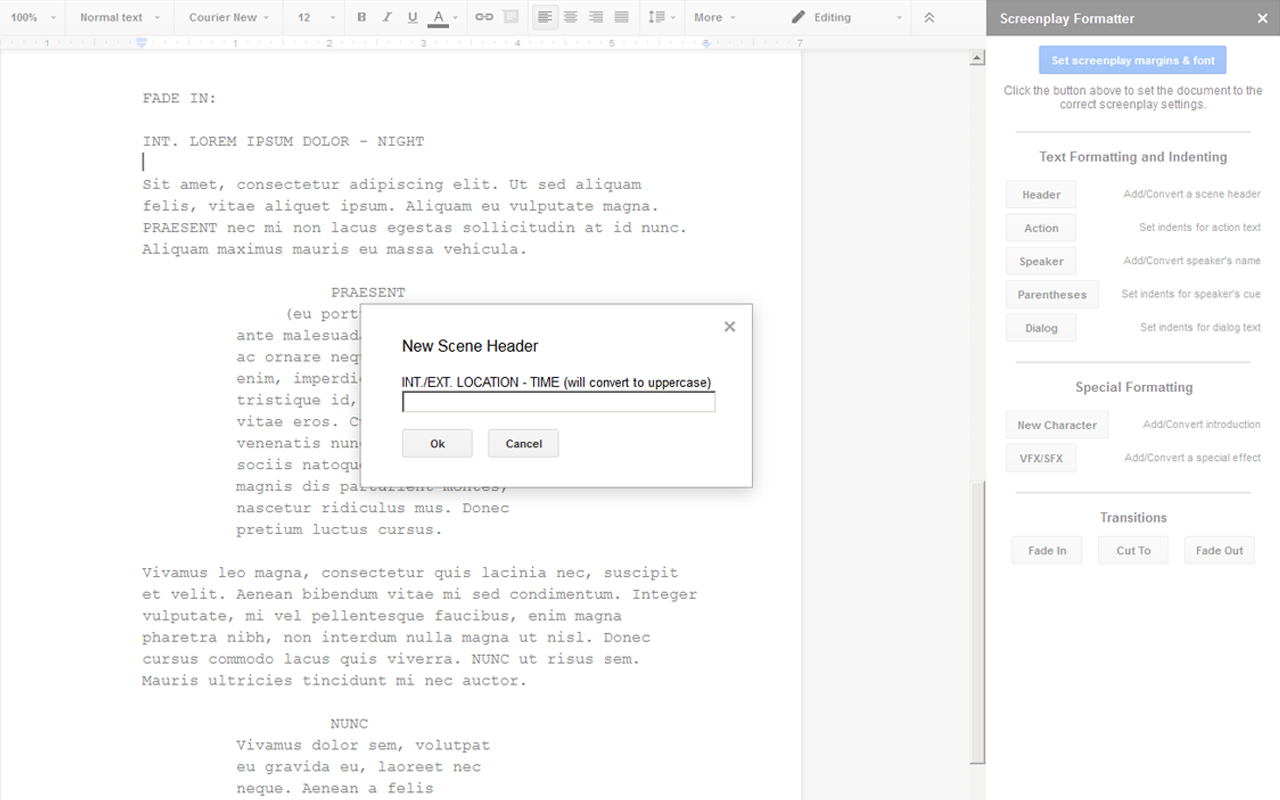Click the pencil Editing mode icon

(798, 17)
